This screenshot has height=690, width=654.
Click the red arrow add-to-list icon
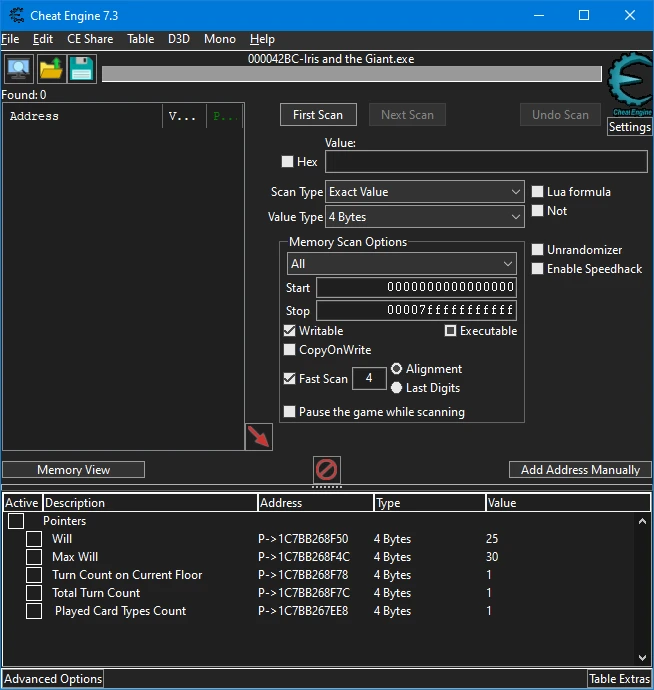pyautogui.click(x=259, y=437)
